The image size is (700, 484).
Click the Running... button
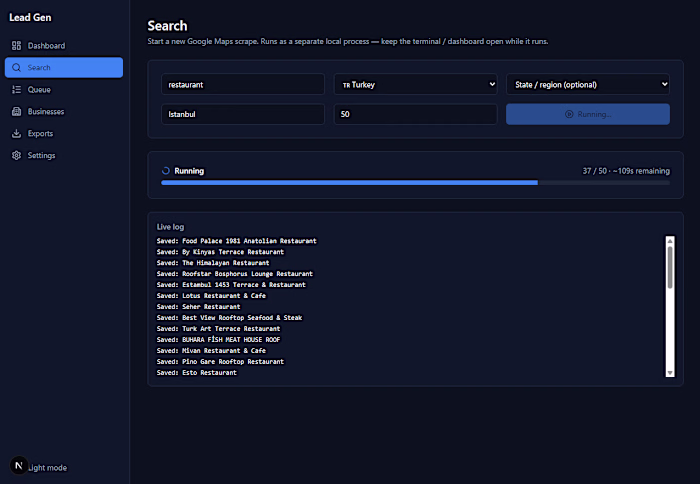(588, 114)
